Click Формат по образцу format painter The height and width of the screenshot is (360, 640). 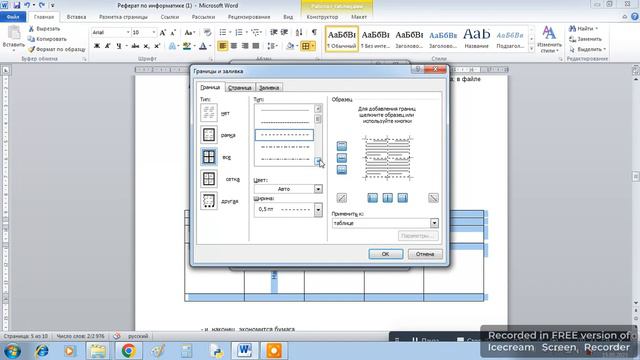point(57,49)
